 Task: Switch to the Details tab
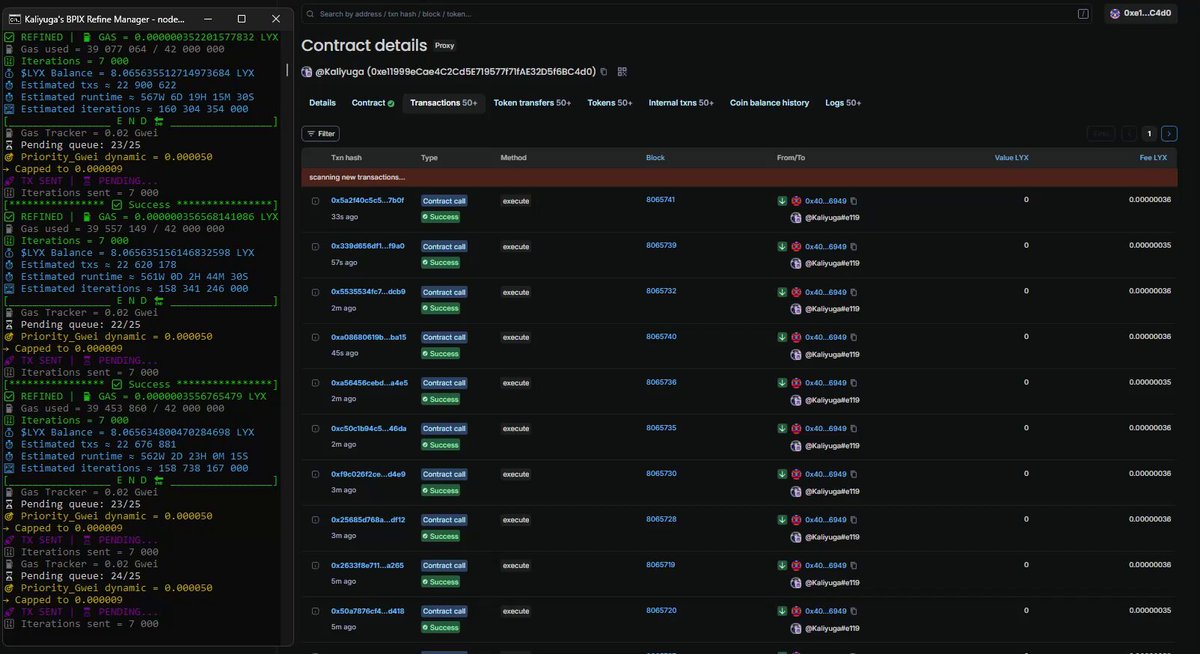tap(322, 103)
